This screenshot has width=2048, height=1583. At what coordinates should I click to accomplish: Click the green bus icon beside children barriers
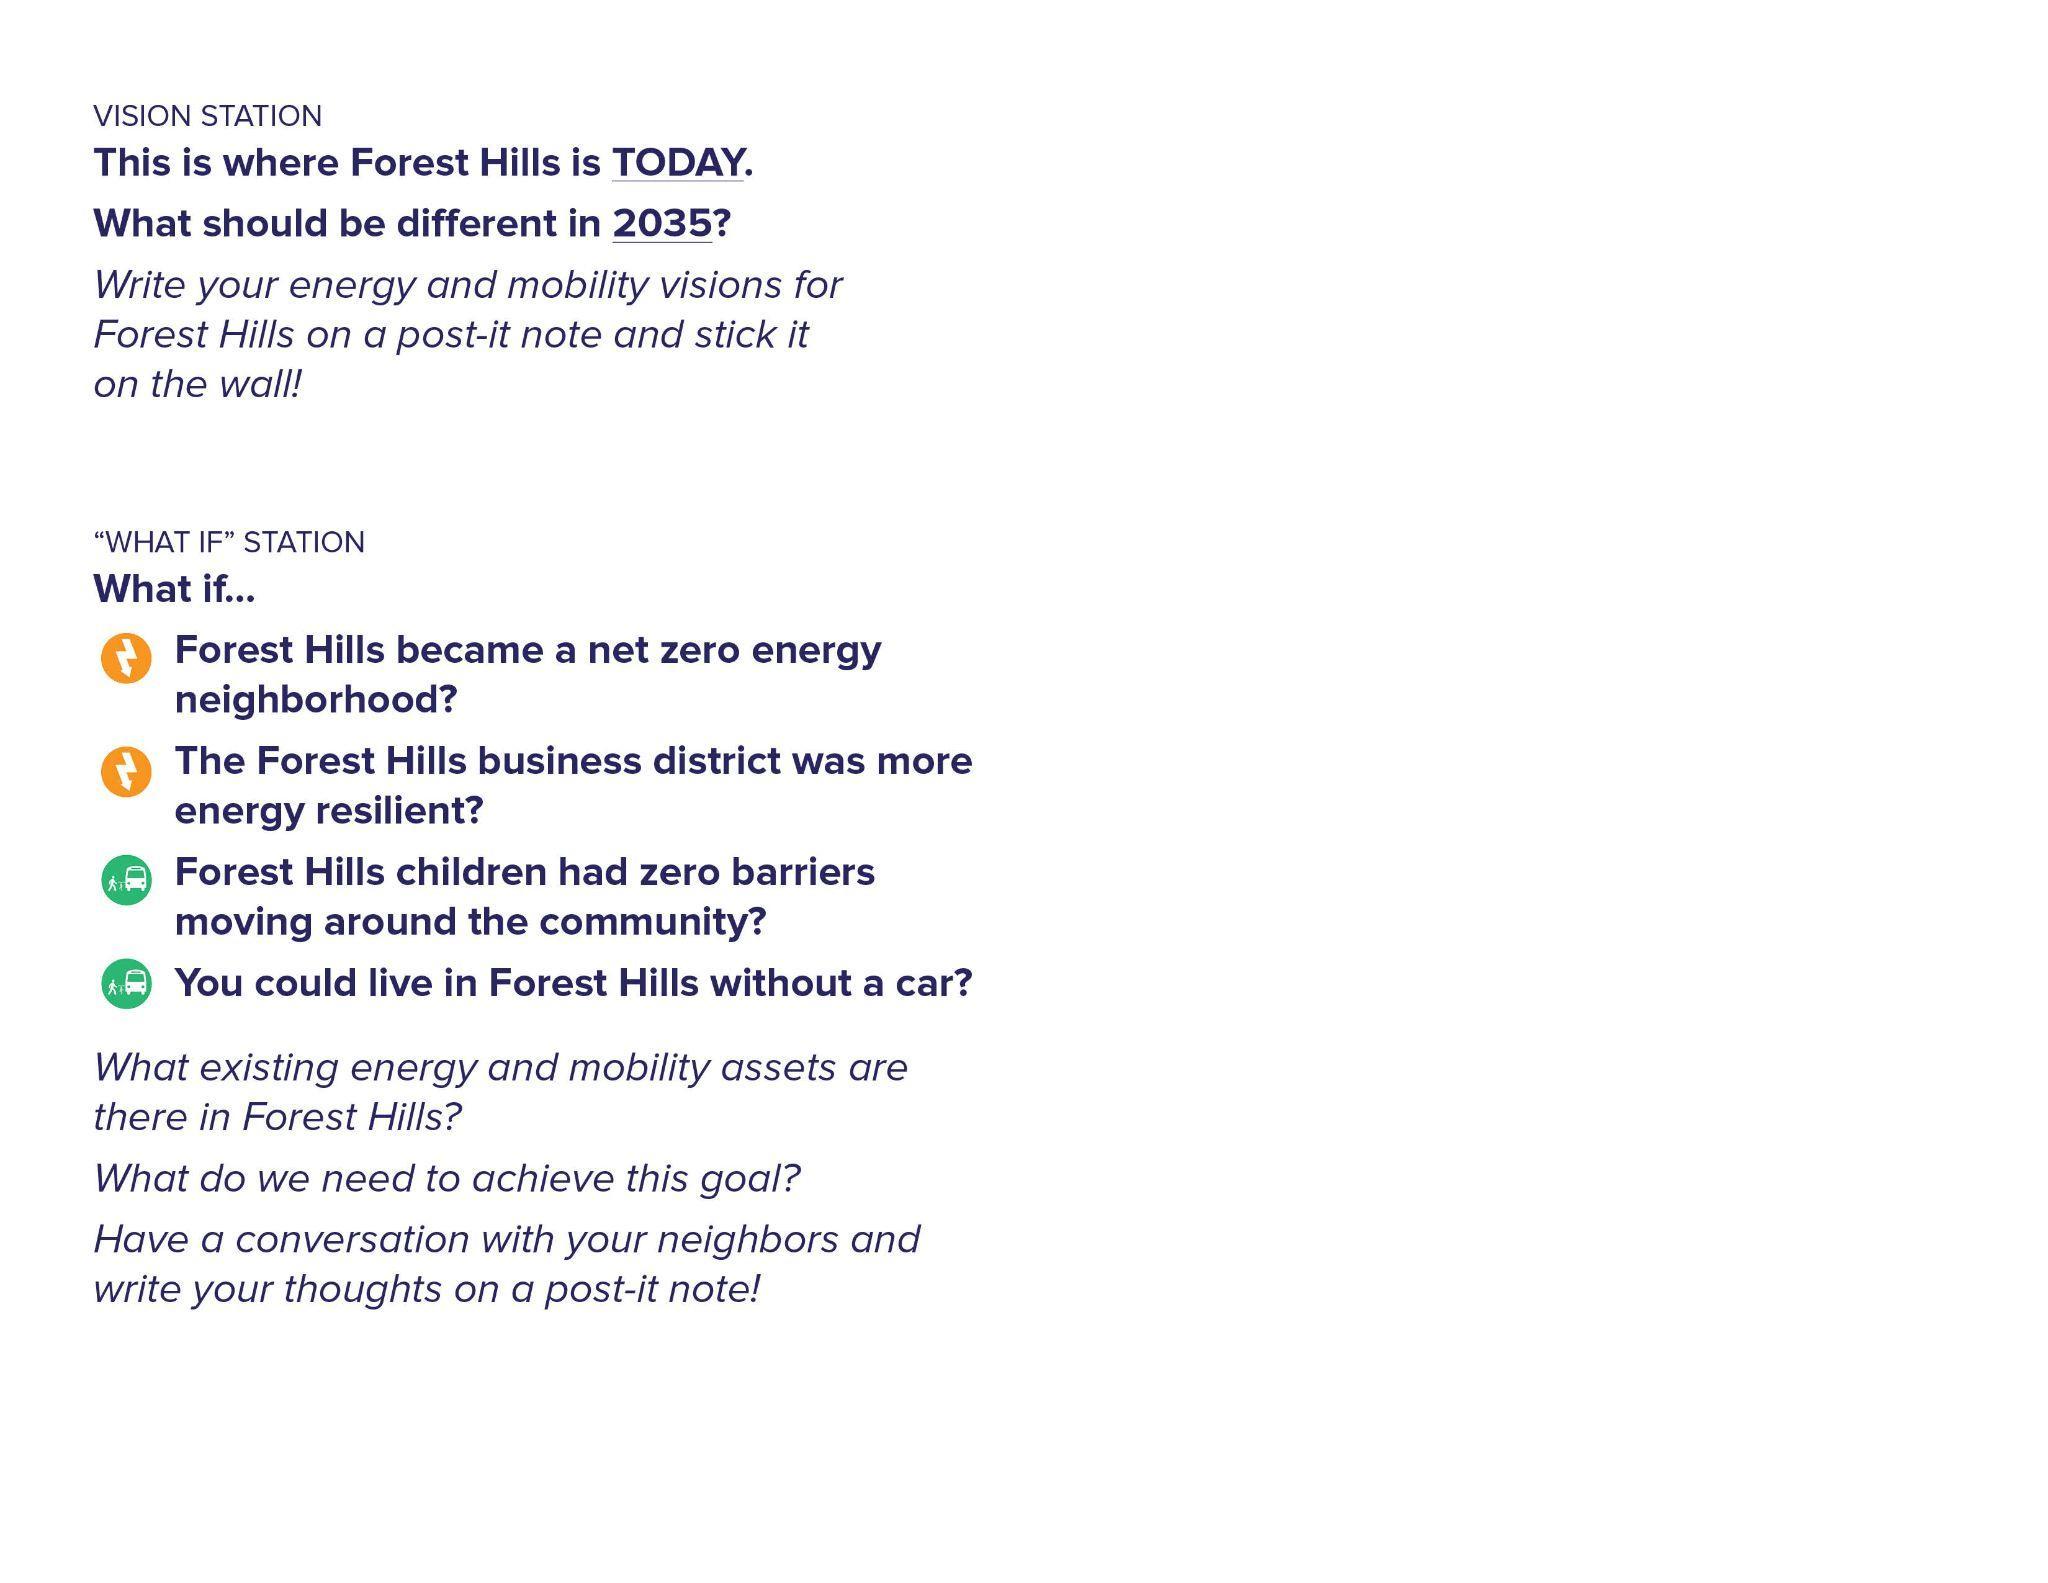tap(126, 880)
